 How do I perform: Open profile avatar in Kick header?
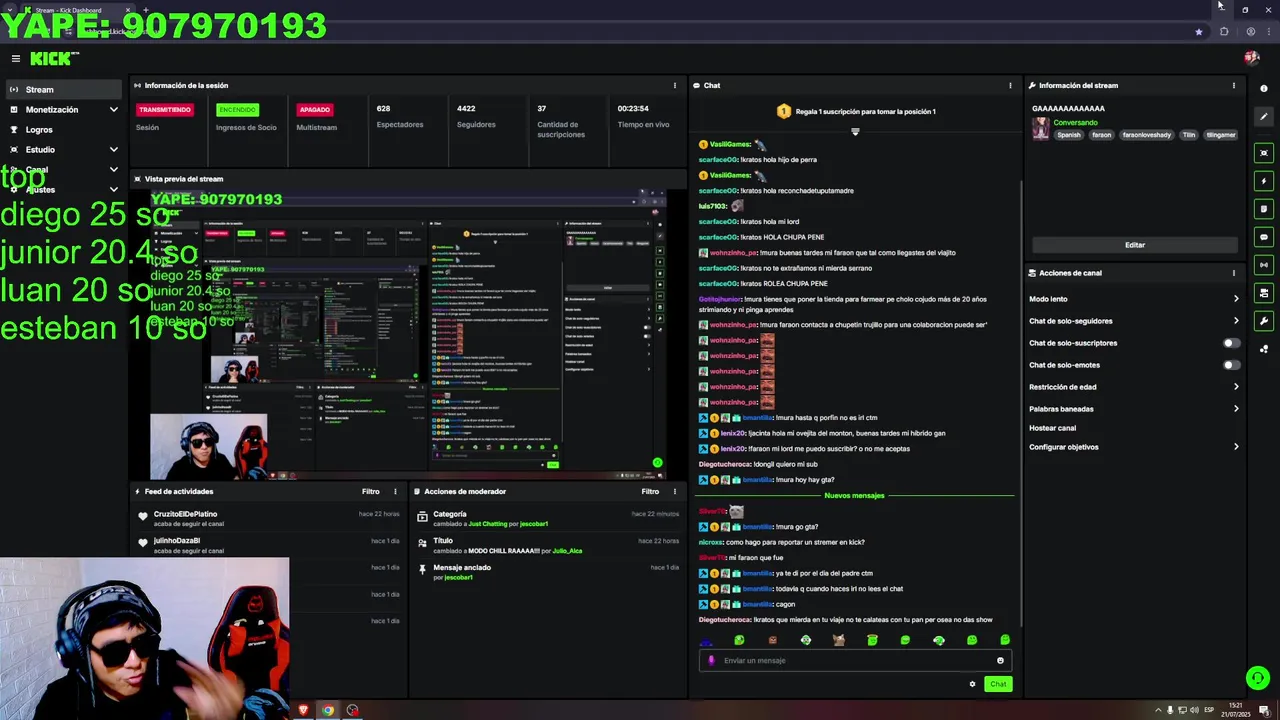(x=1251, y=58)
